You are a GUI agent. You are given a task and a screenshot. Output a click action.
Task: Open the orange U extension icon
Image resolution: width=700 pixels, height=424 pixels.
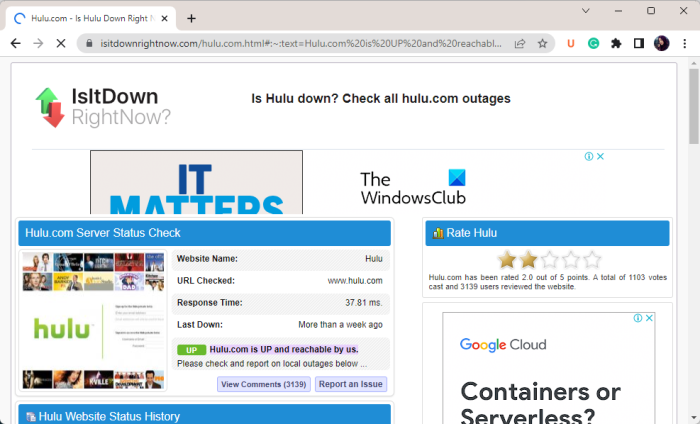pyautogui.click(x=571, y=43)
